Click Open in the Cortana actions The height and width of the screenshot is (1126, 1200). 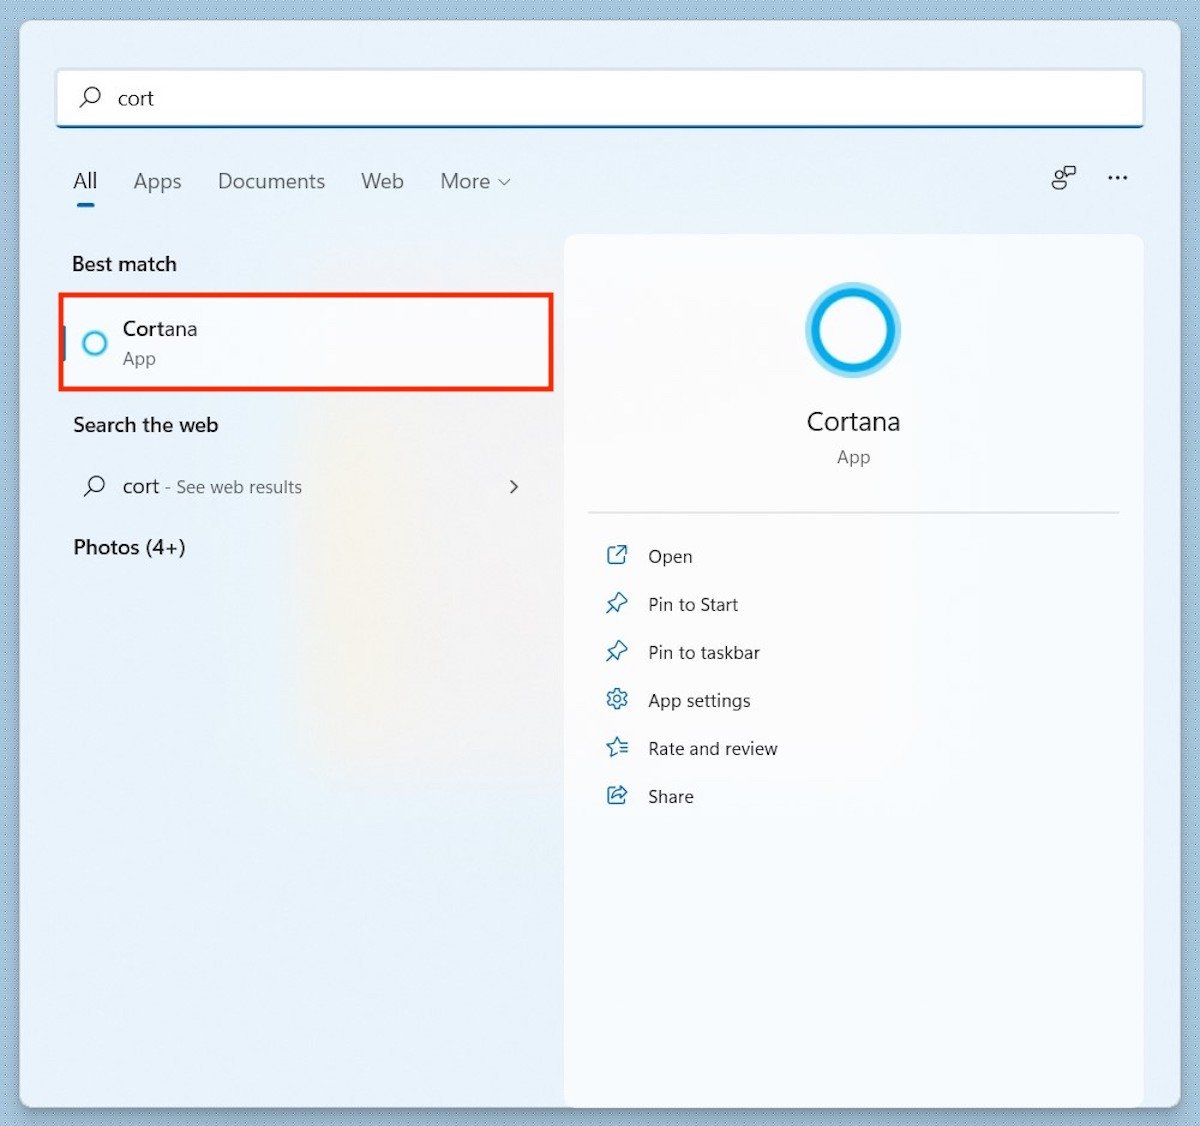click(x=670, y=556)
